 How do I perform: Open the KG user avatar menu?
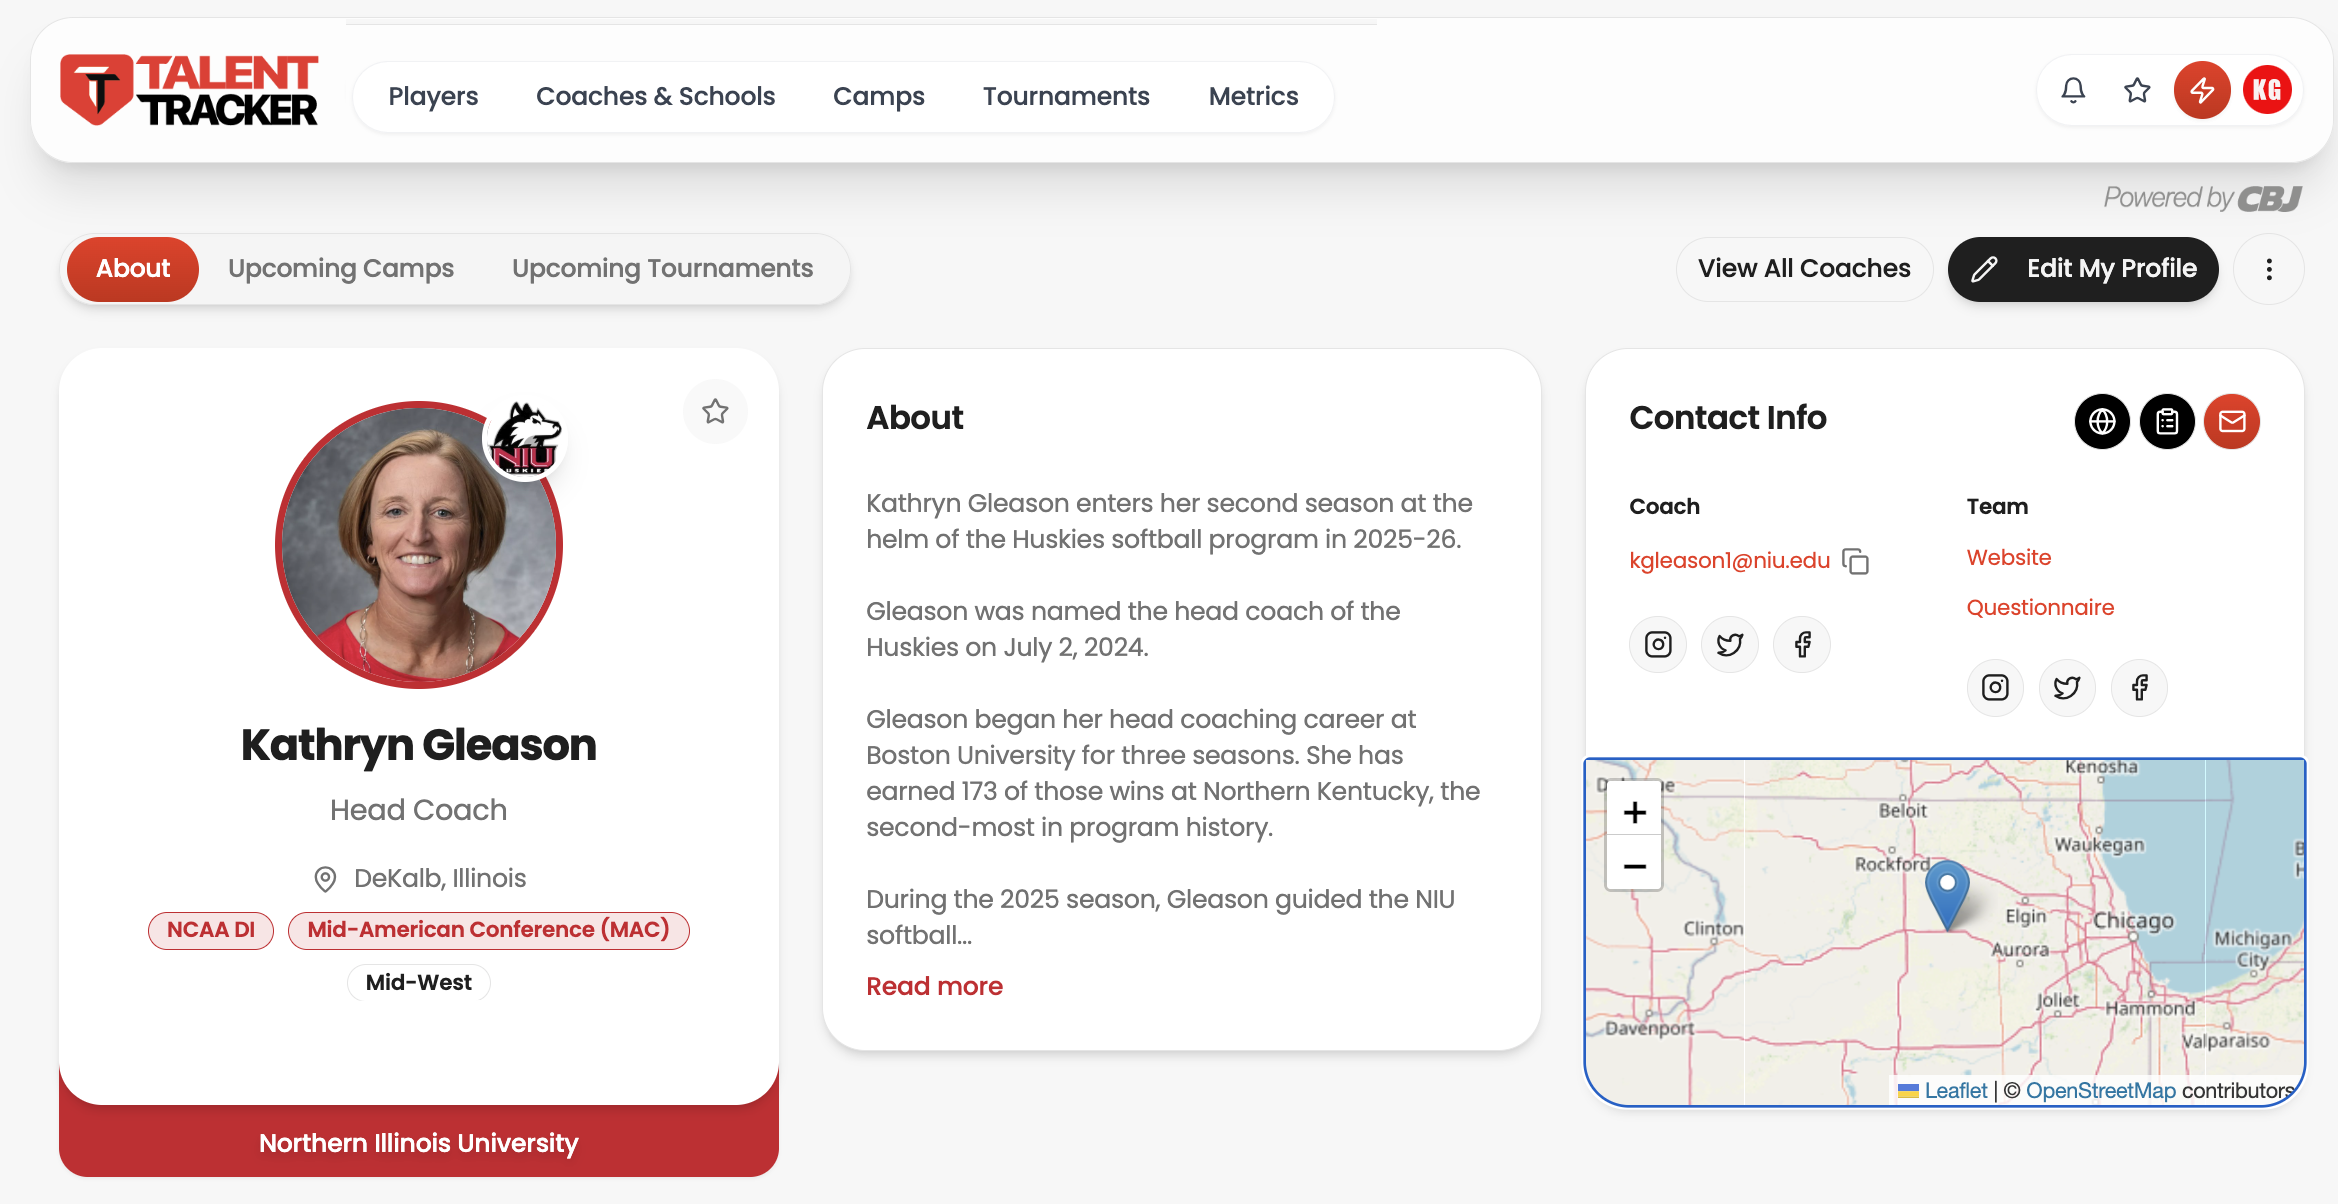click(x=2267, y=91)
